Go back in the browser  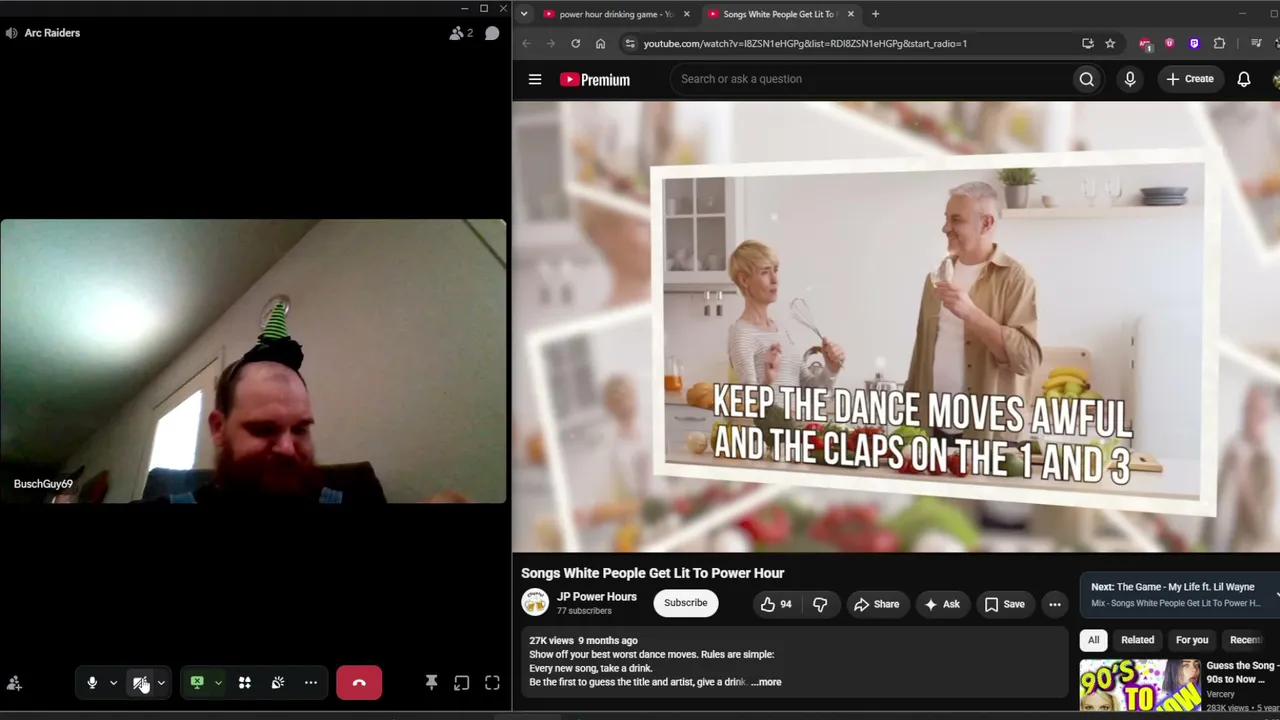coord(526,44)
